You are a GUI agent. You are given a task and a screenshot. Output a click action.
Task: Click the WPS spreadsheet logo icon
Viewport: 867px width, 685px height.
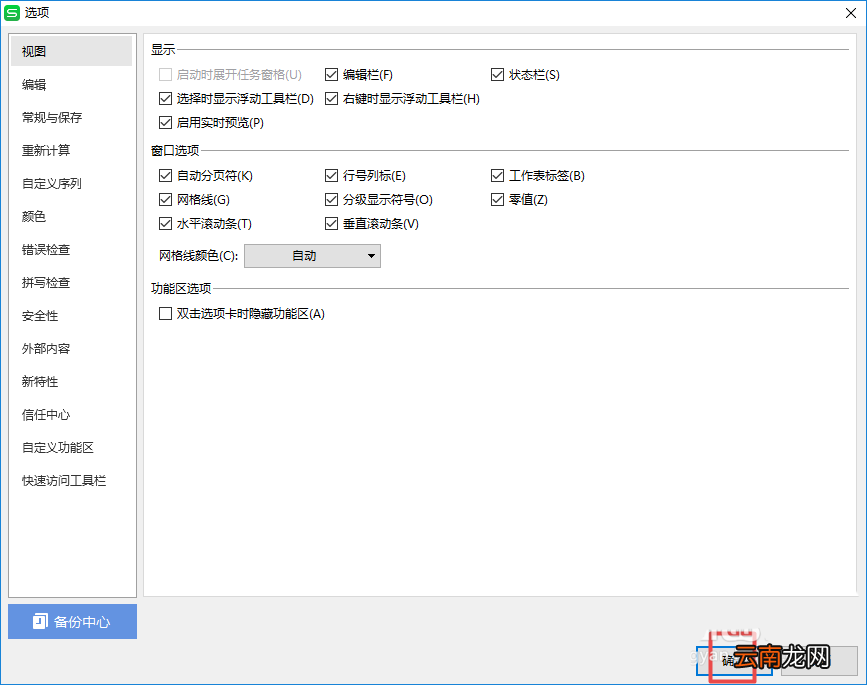[12, 13]
